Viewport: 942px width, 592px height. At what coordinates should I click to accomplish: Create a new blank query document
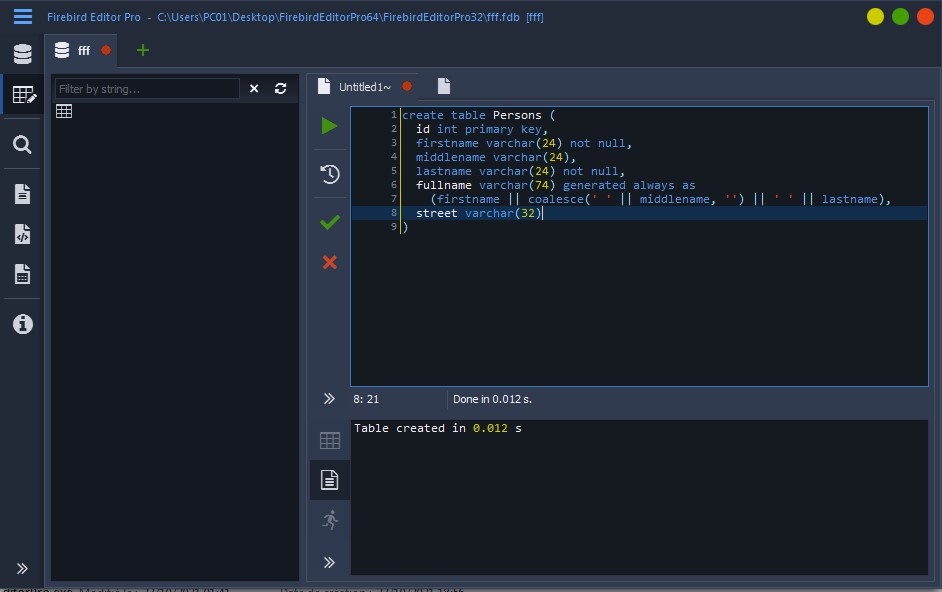pos(444,87)
